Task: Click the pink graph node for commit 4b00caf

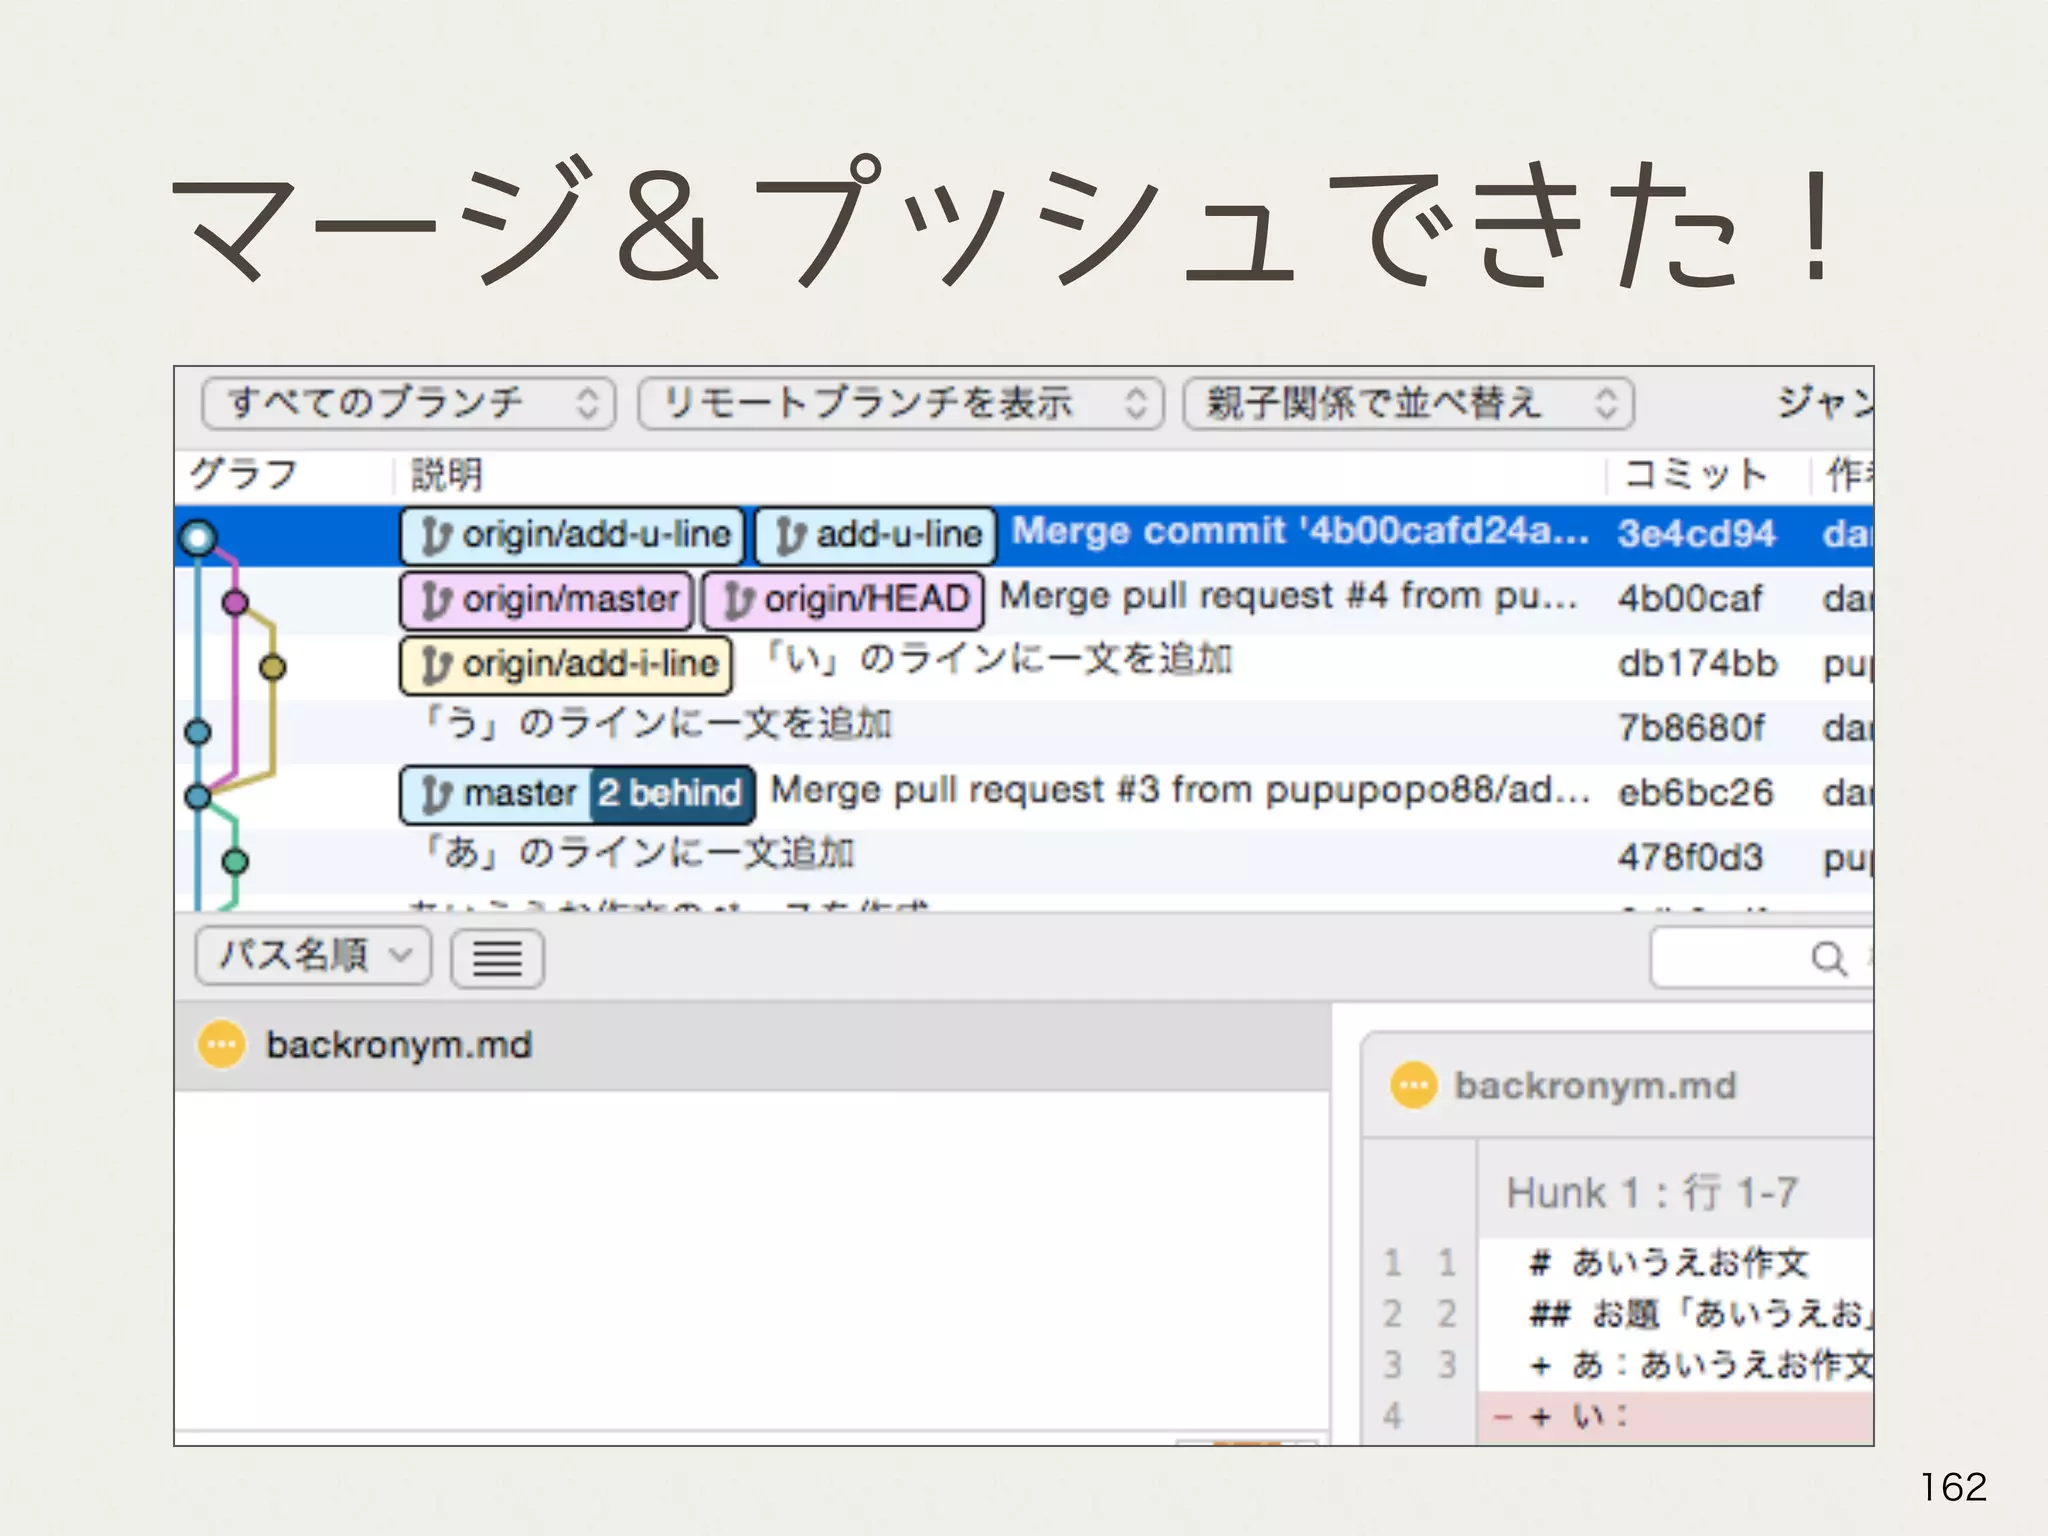Action: (x=235, y=602)
